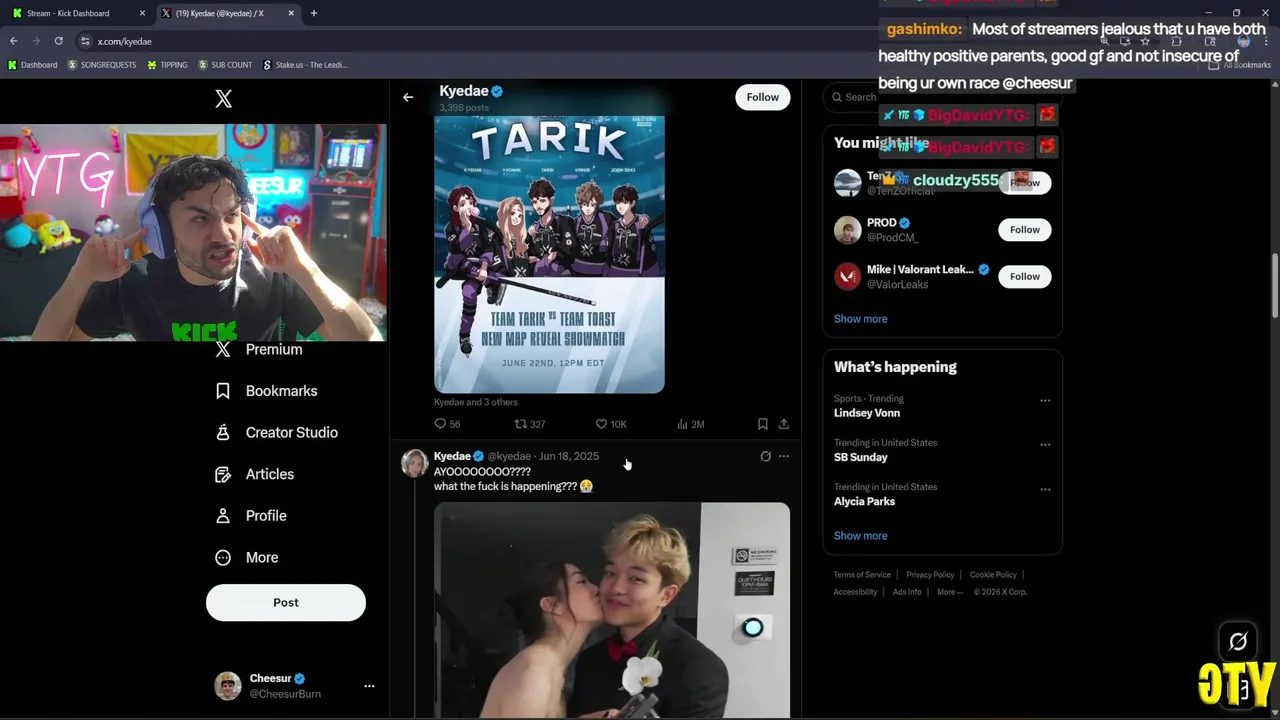Click Kyedae's verified badge in header

pos(497,91)
